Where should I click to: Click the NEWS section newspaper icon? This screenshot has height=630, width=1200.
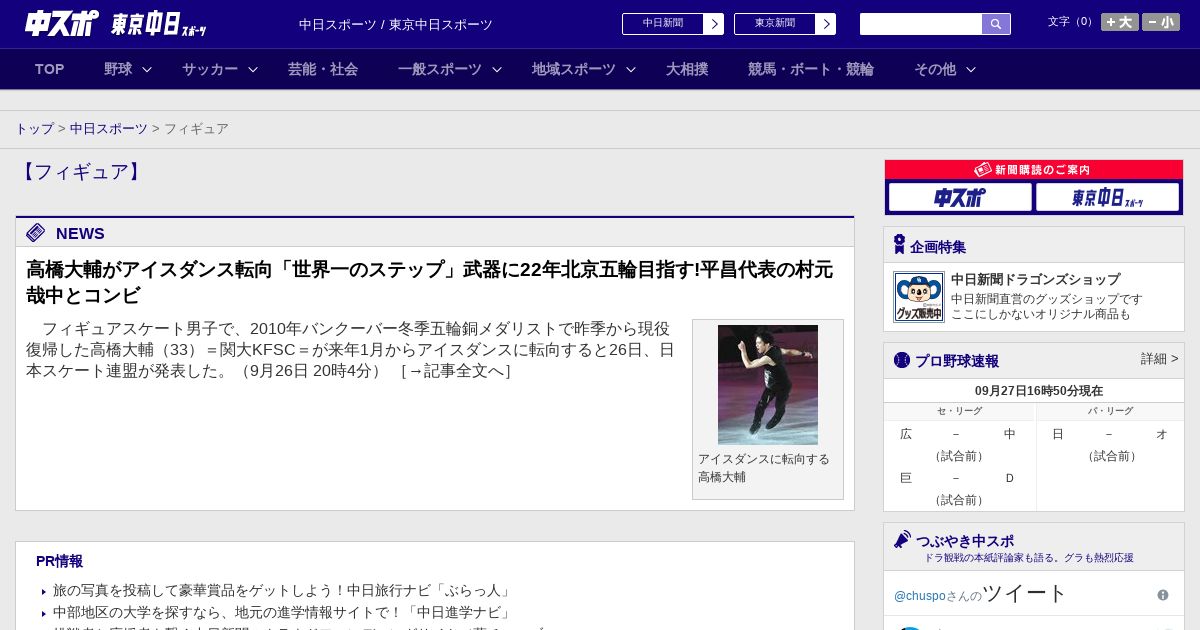(x=36, y=233)
